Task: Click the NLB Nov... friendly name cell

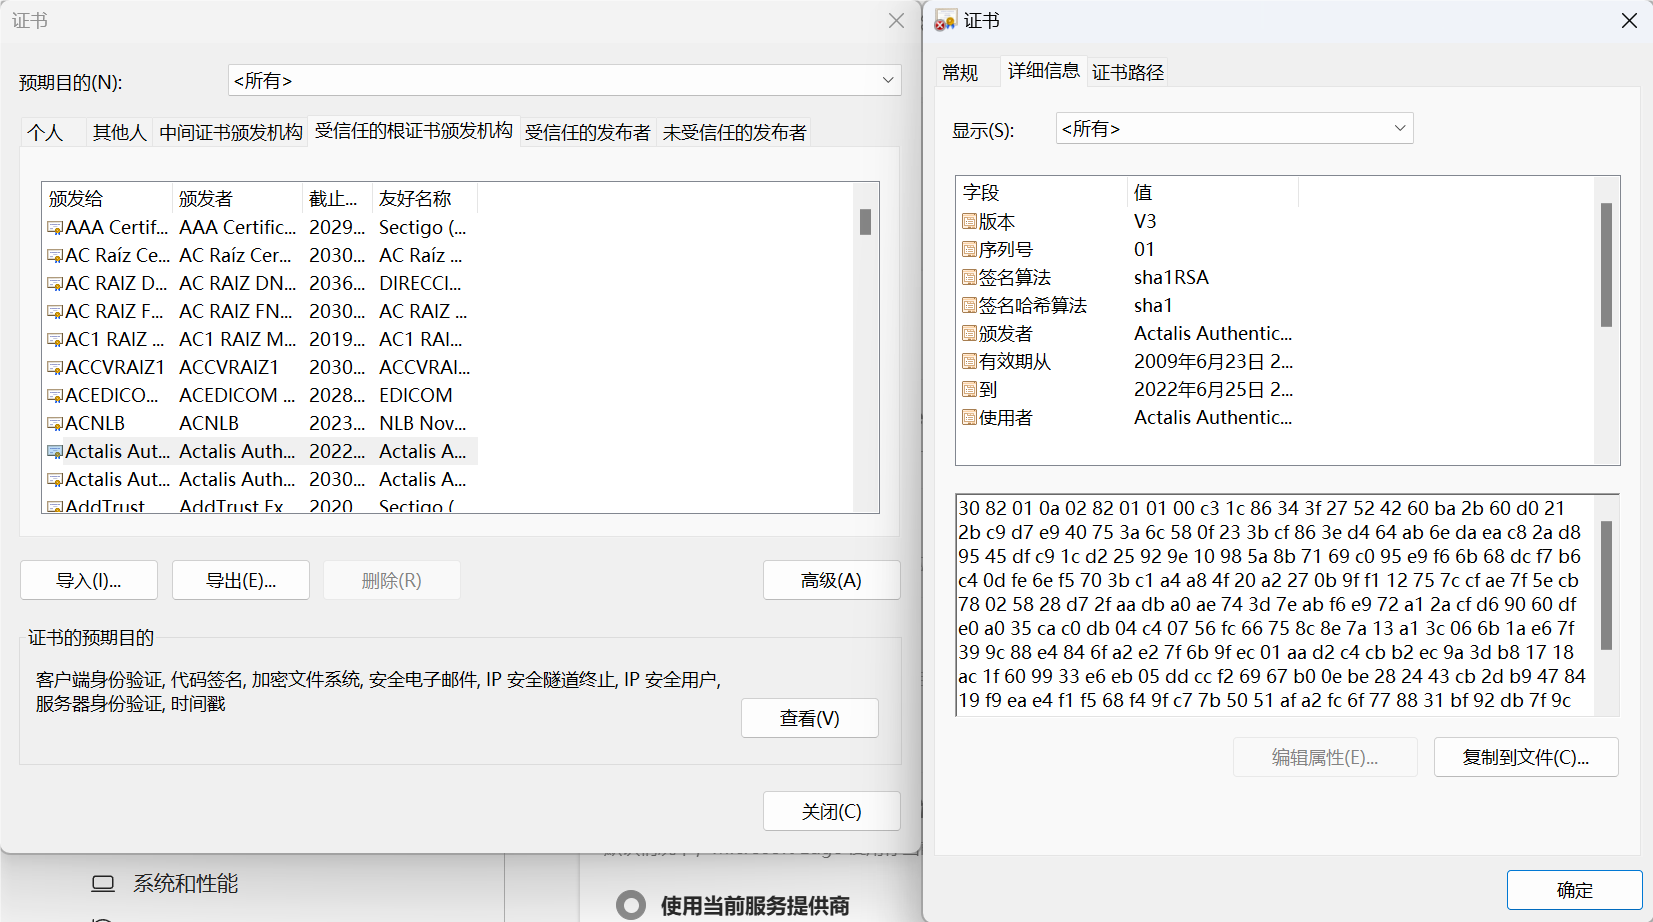Action: [x=423, y=424]
